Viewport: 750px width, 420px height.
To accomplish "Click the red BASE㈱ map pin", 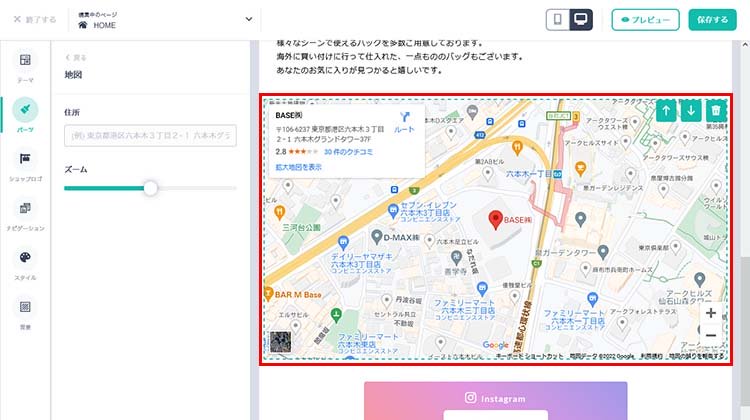I will [x=496, y=220].
